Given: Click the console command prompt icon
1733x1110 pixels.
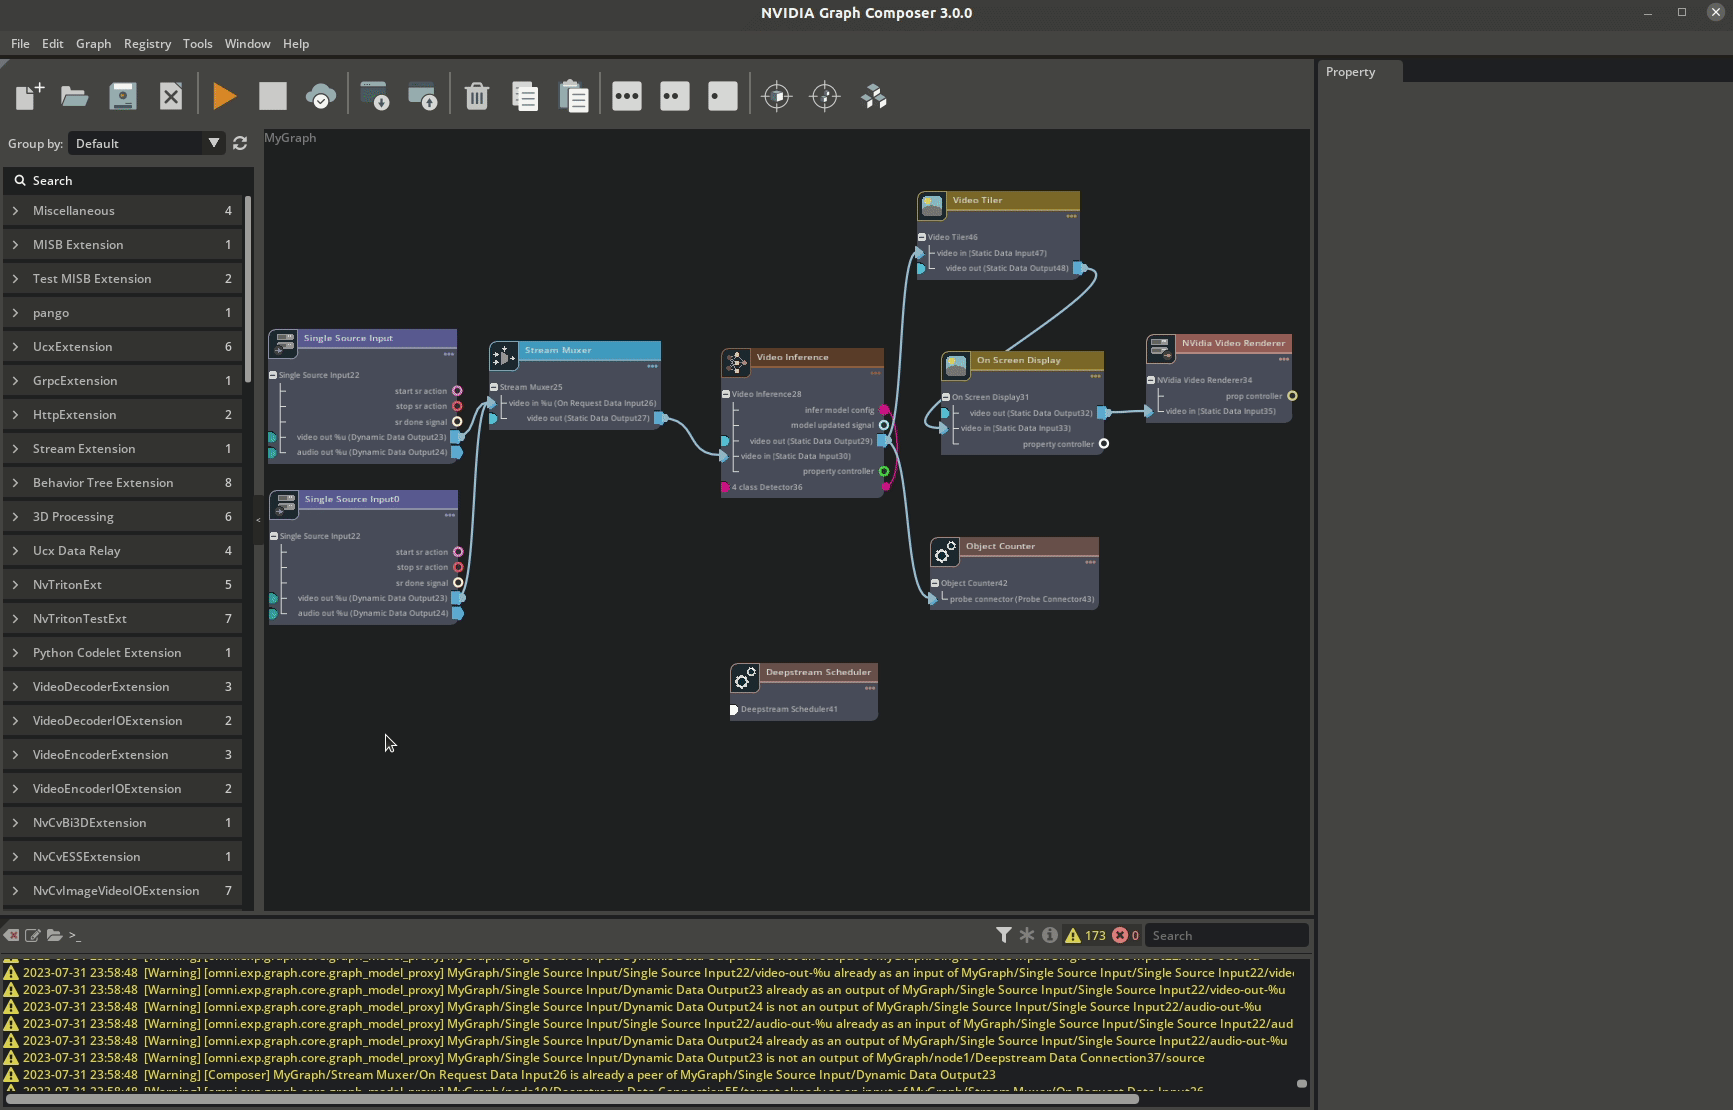Looking at the screenshot, I should click(75, 935).
